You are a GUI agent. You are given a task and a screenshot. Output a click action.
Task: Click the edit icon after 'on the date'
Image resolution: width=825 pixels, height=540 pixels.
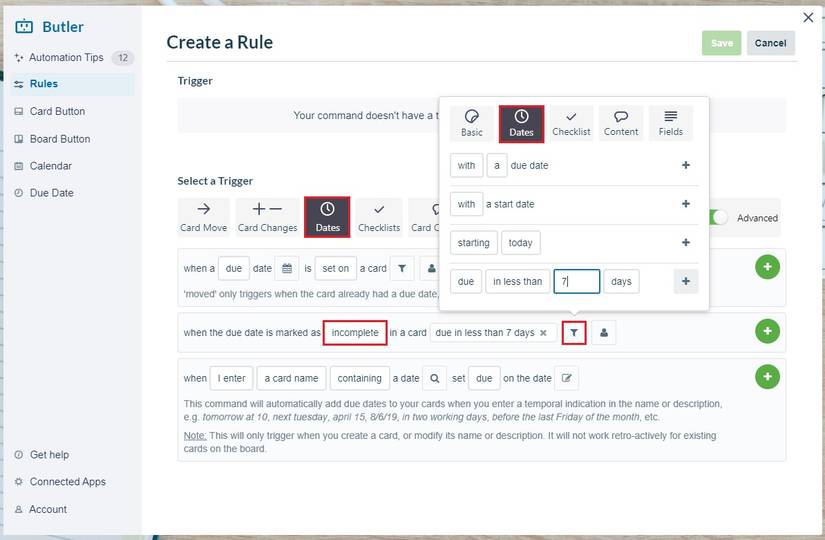(567, 378)
